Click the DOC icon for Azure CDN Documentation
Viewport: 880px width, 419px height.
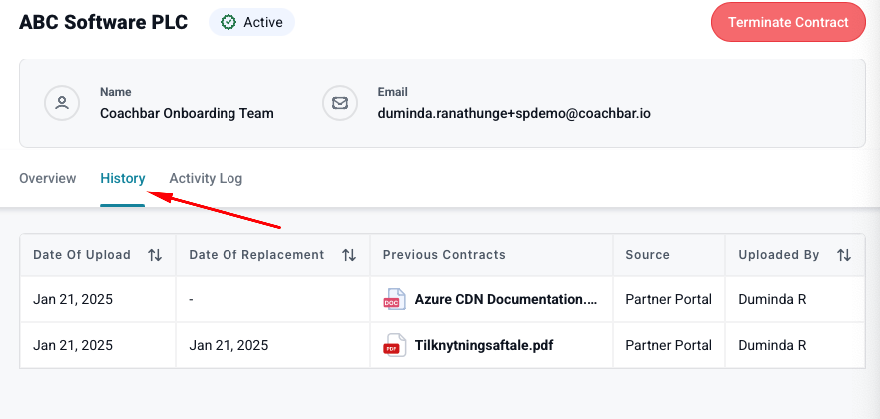(392, 299)
